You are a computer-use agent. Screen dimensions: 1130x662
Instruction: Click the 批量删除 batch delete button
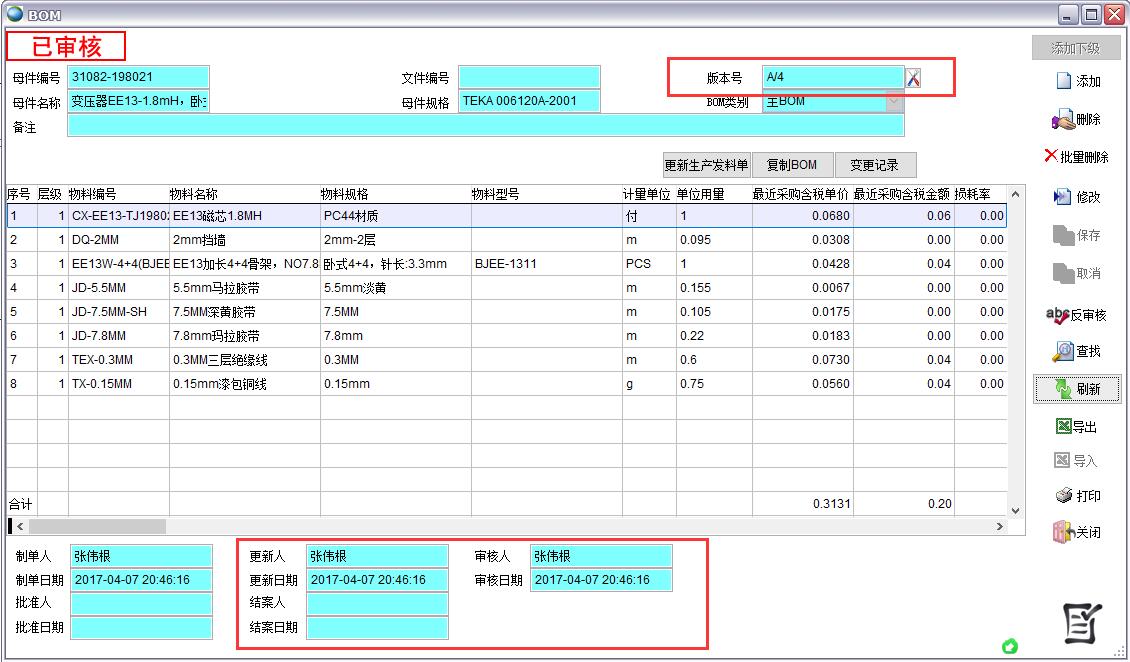tap(1076, 157)
